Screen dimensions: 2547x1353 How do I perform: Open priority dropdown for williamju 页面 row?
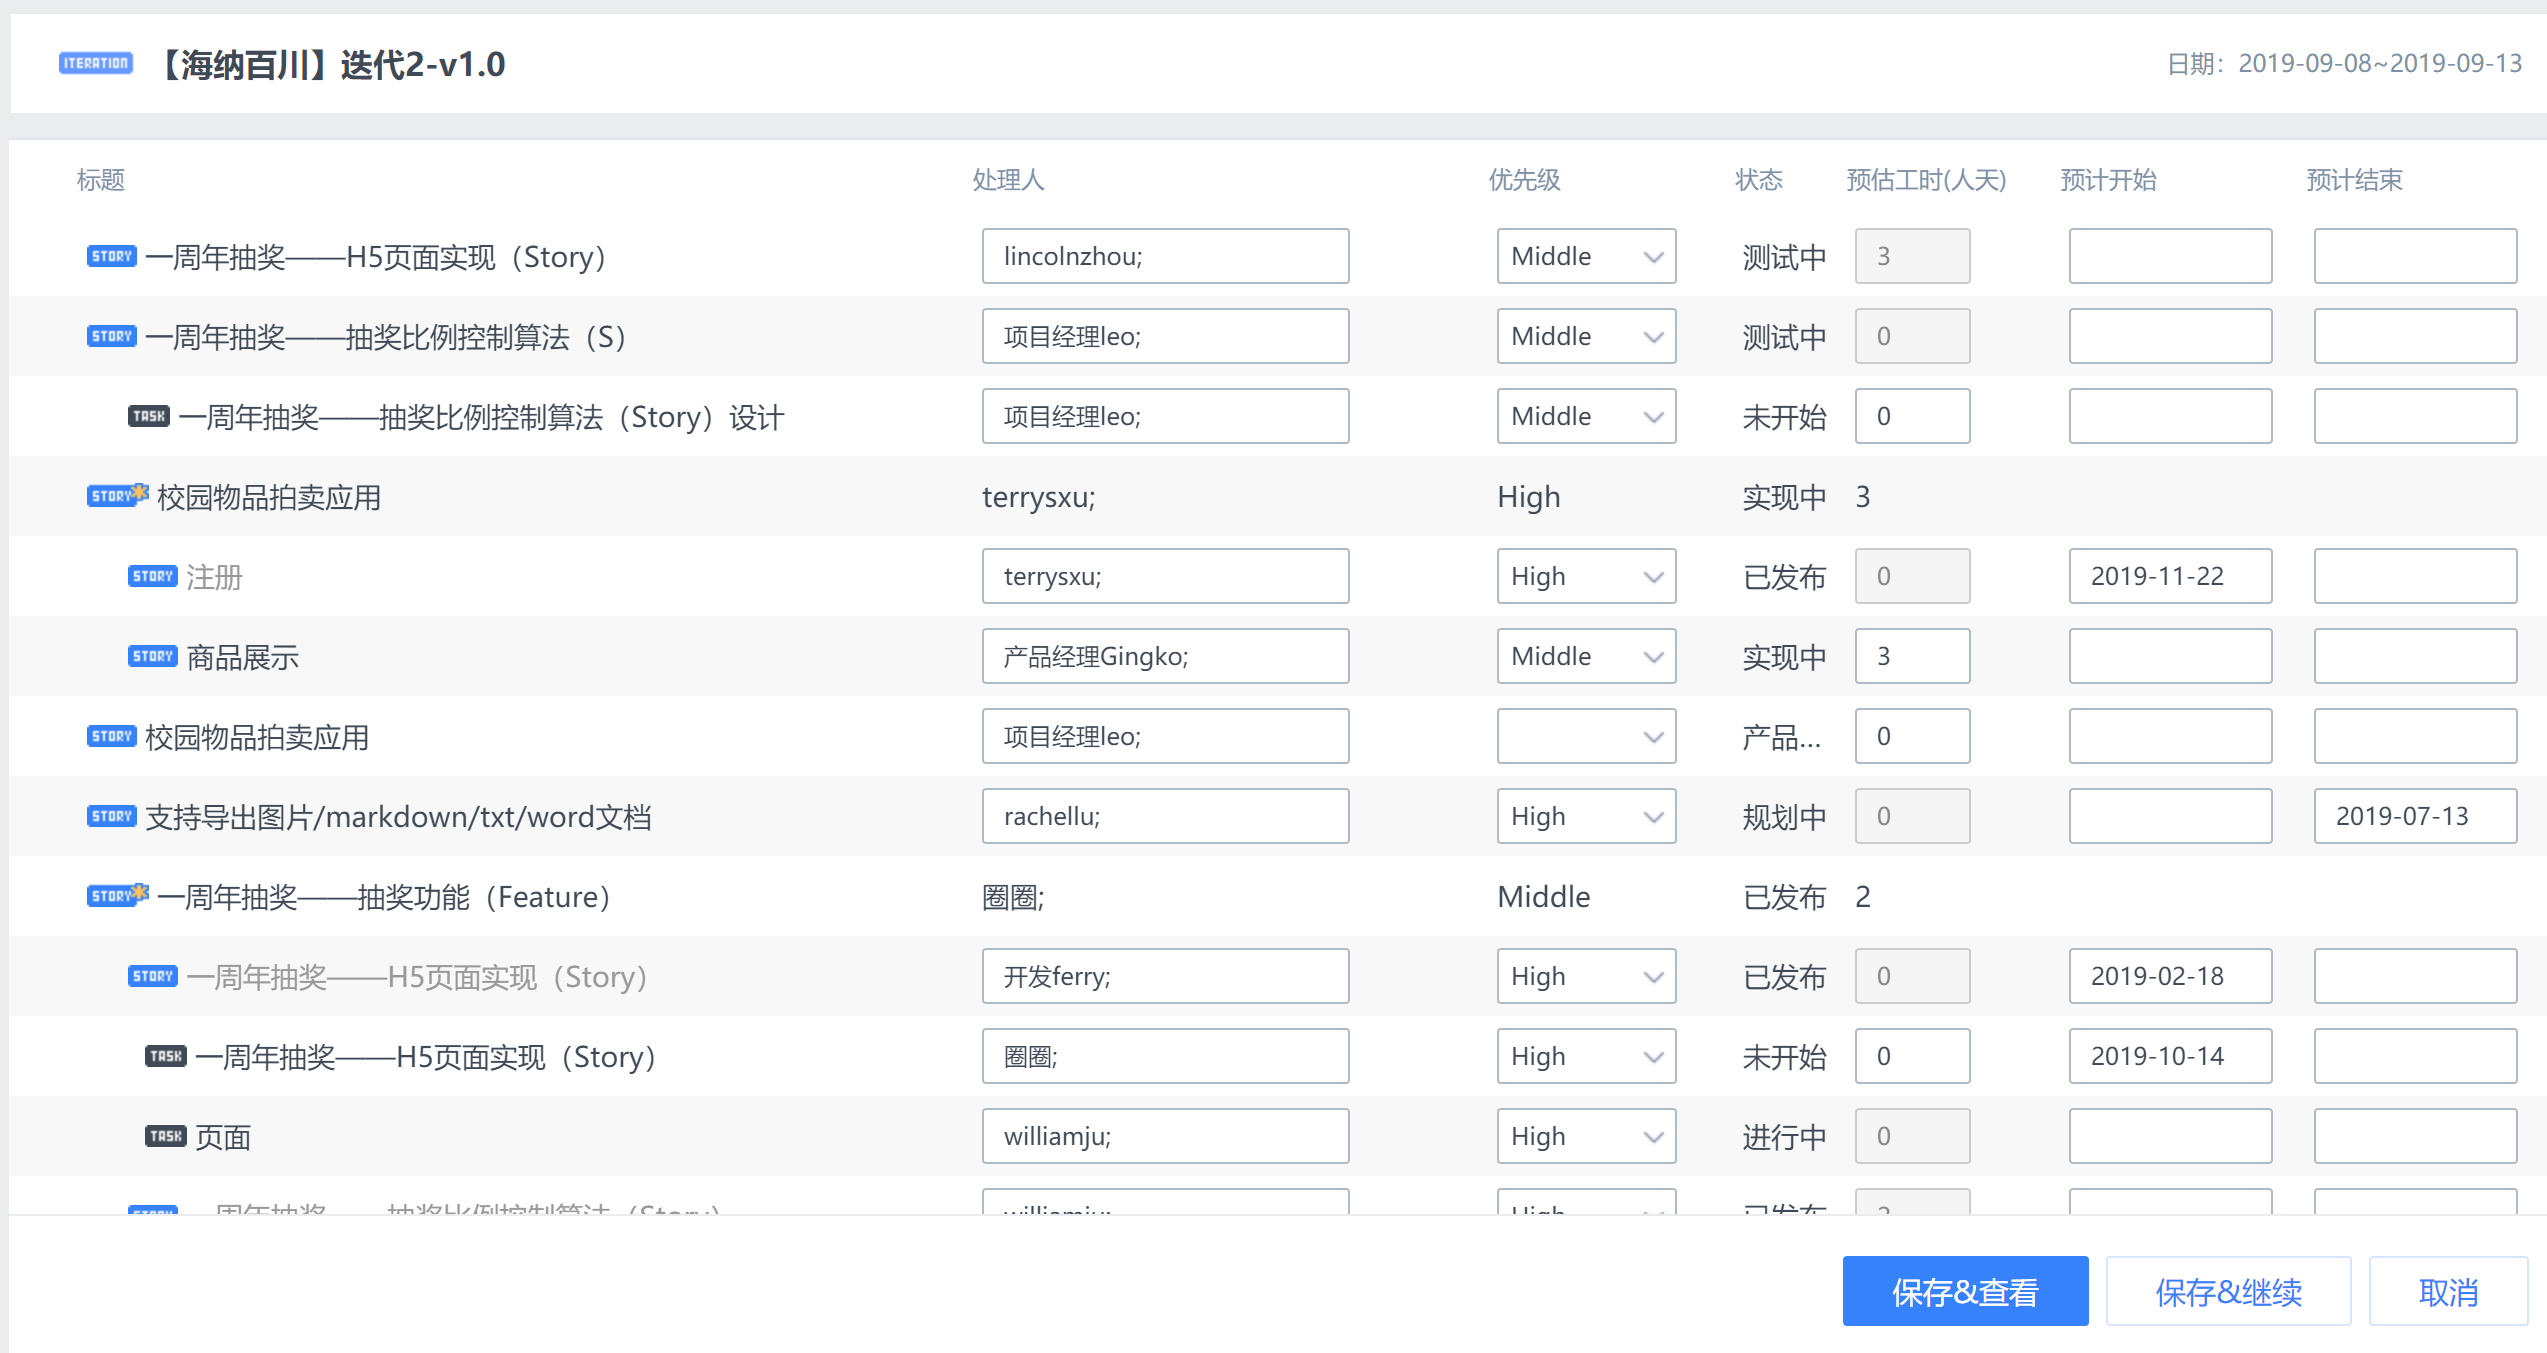point(1586,1137)
